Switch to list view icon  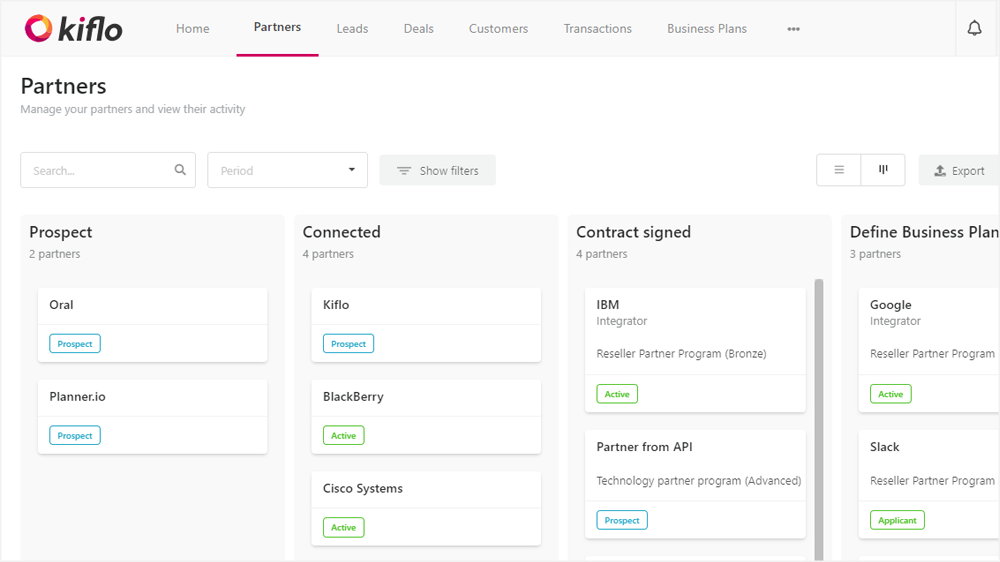pyautogui.click(x=839, y=170)
